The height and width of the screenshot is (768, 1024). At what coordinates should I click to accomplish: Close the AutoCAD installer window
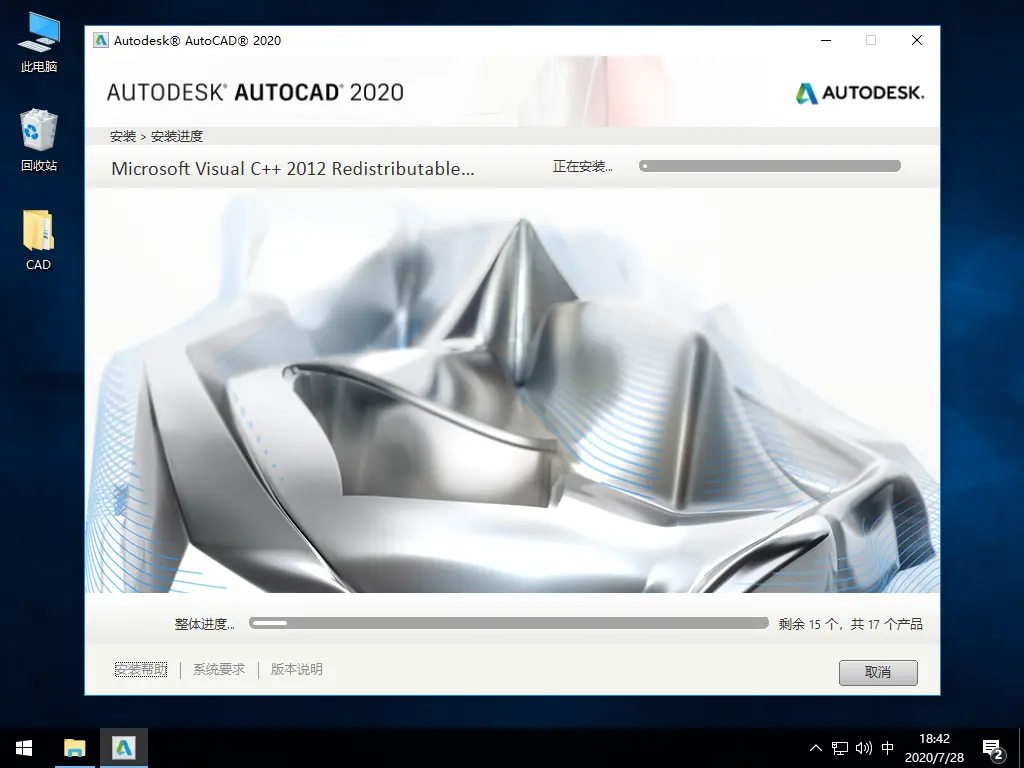[917, 40]
